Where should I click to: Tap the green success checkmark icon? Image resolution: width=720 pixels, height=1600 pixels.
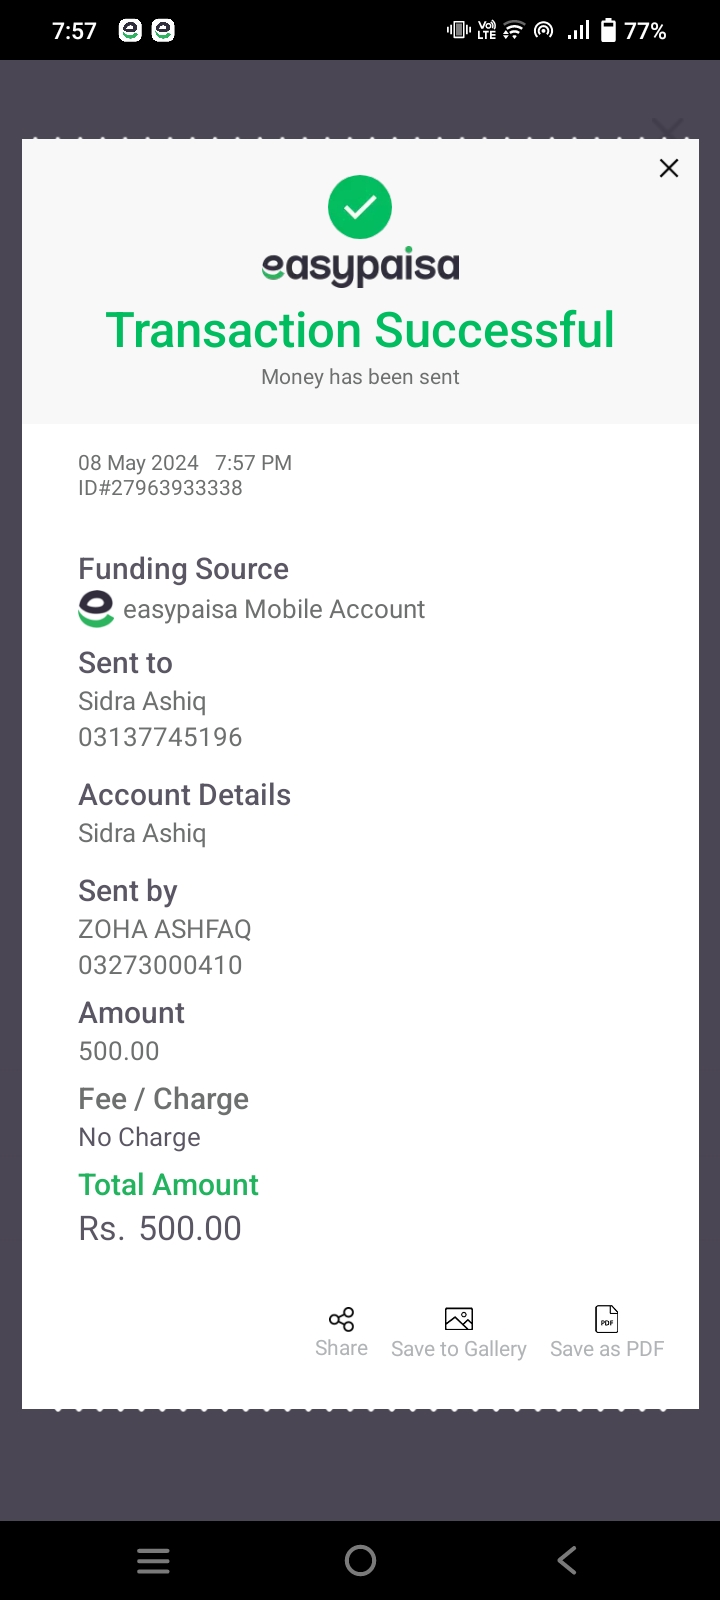pos(360,207)
